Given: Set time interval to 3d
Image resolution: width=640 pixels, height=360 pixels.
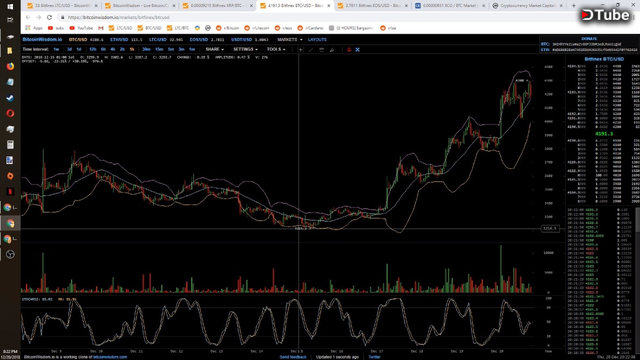Looking at the screenshot, I should pyautogui.click(x=69, y=49).
